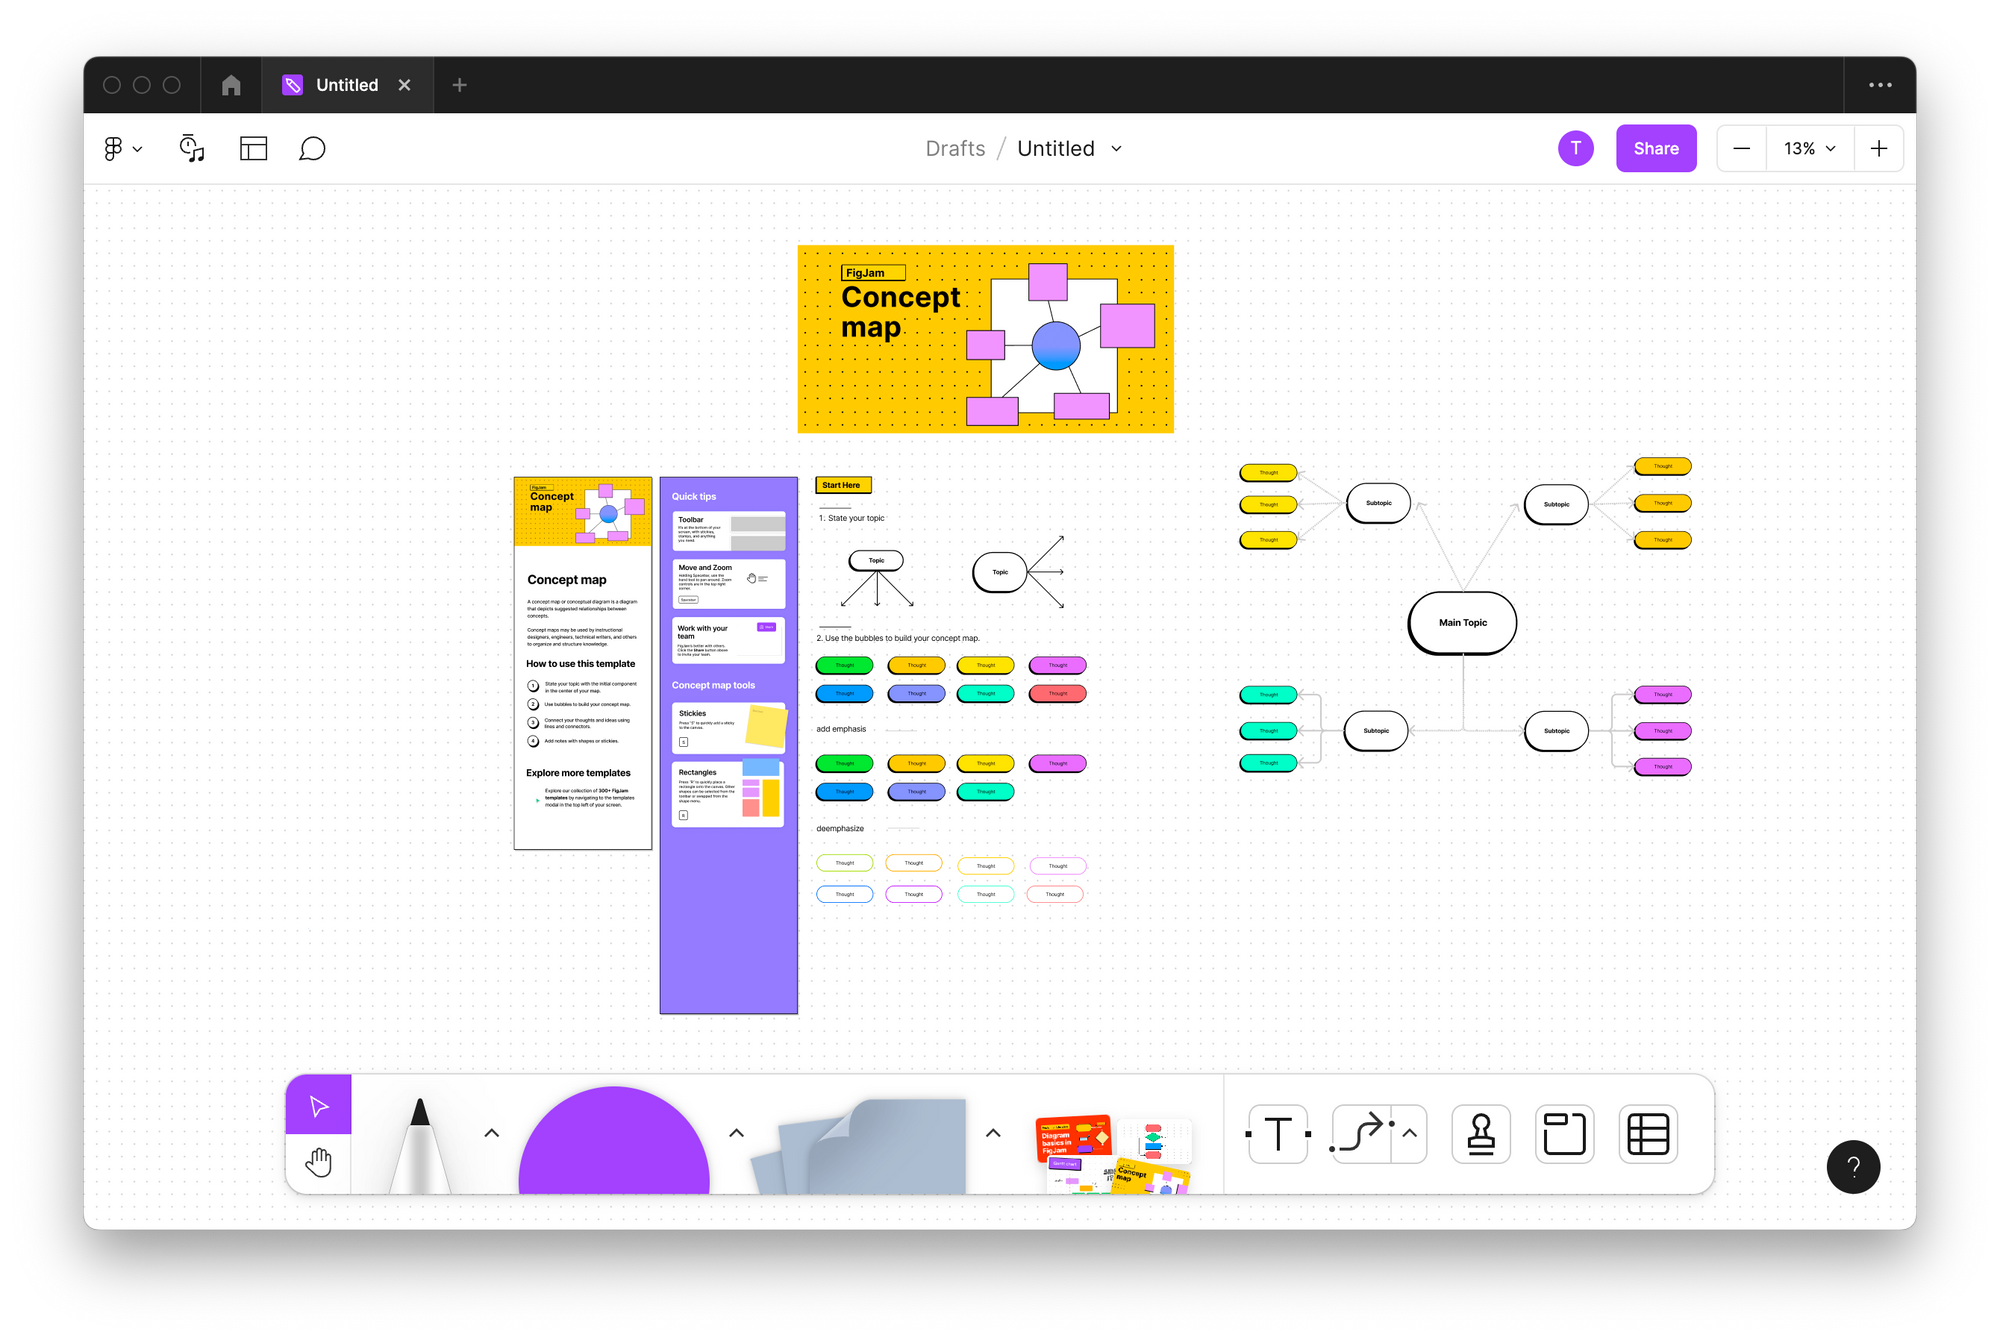Open the Figma main menu
This screenshot has height=1340, width=2000.
122,149
